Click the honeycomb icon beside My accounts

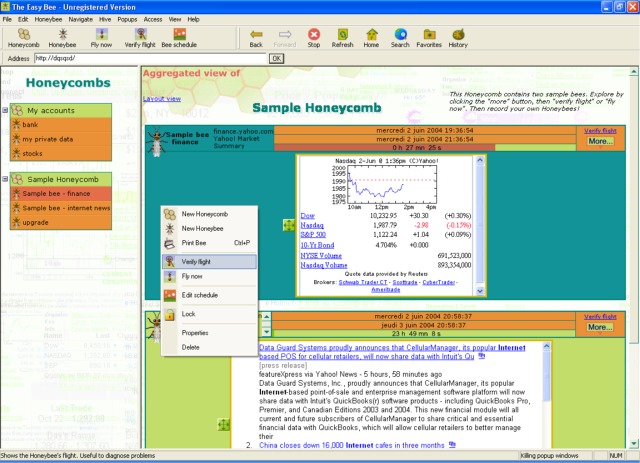click(17, 110)
